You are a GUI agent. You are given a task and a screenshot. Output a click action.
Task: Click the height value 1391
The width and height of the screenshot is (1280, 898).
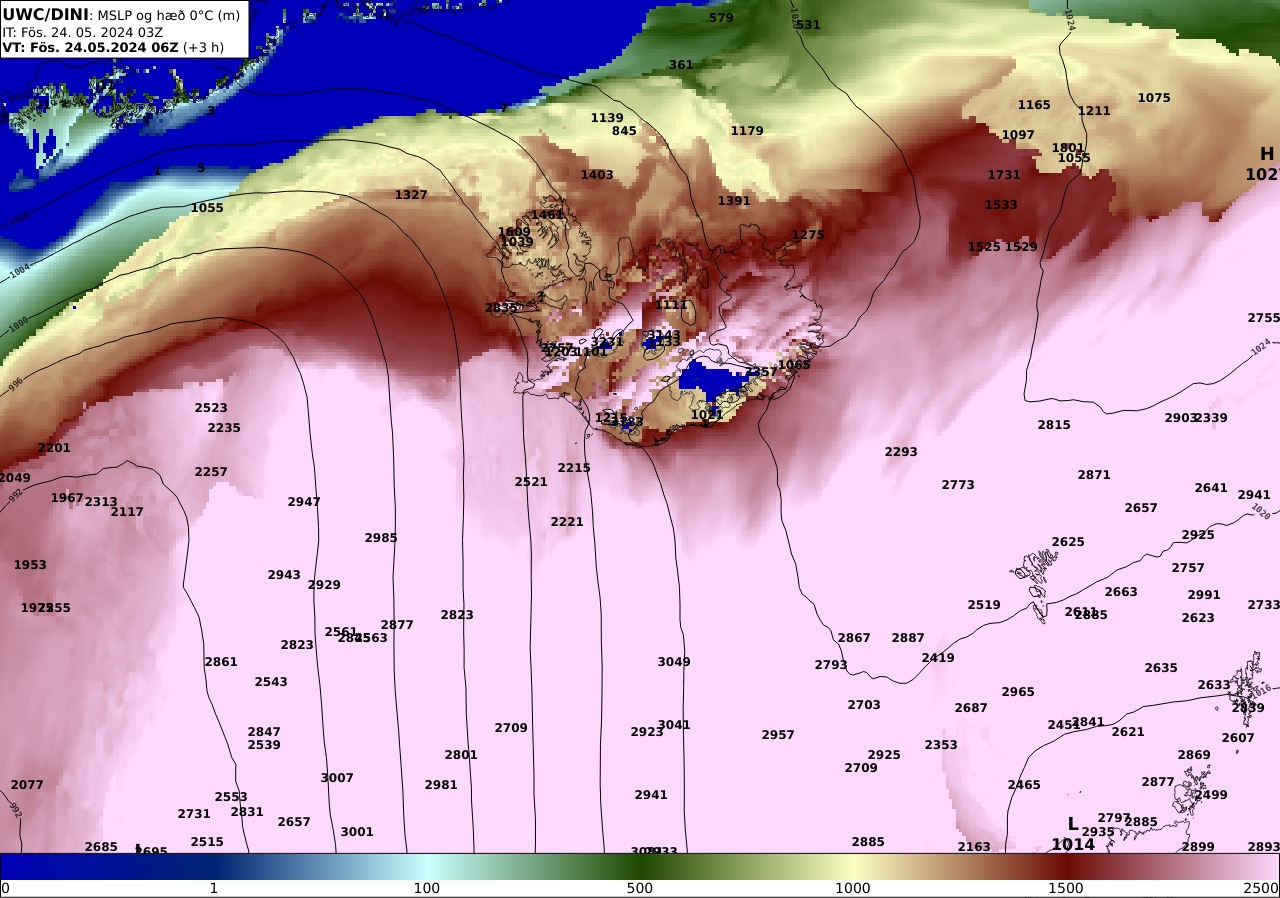pos(734,201)
